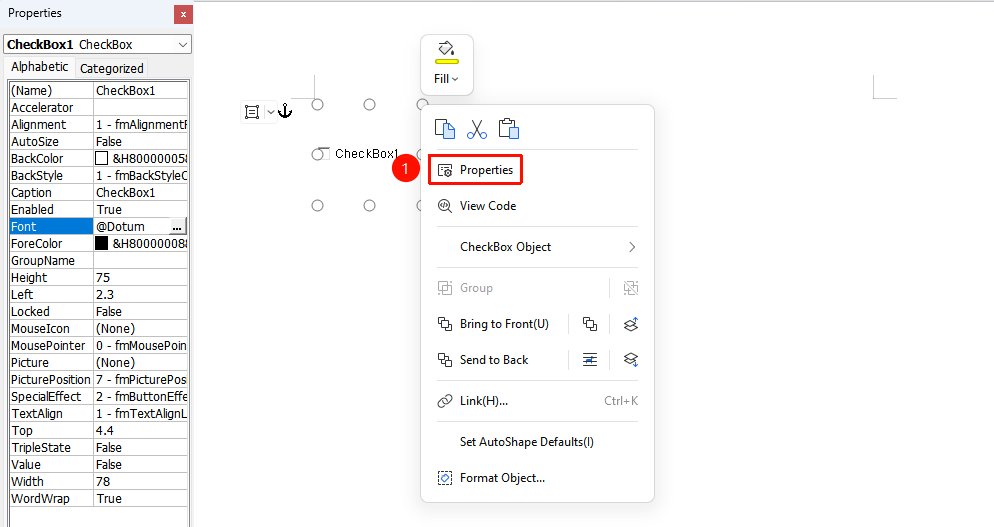Click the yellow fill color bar
994x527 pixels.
coord(446,62)
